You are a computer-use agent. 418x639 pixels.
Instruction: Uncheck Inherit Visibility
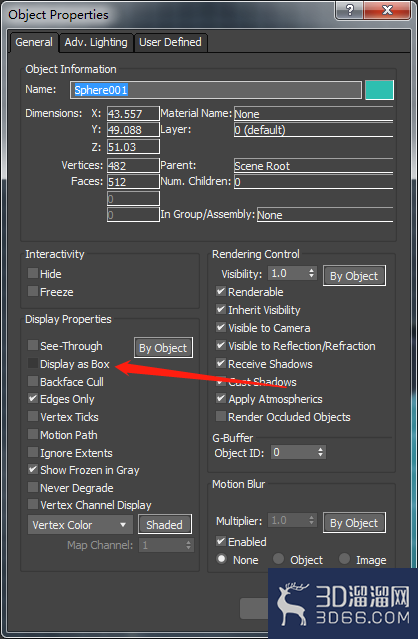(221, 309)
